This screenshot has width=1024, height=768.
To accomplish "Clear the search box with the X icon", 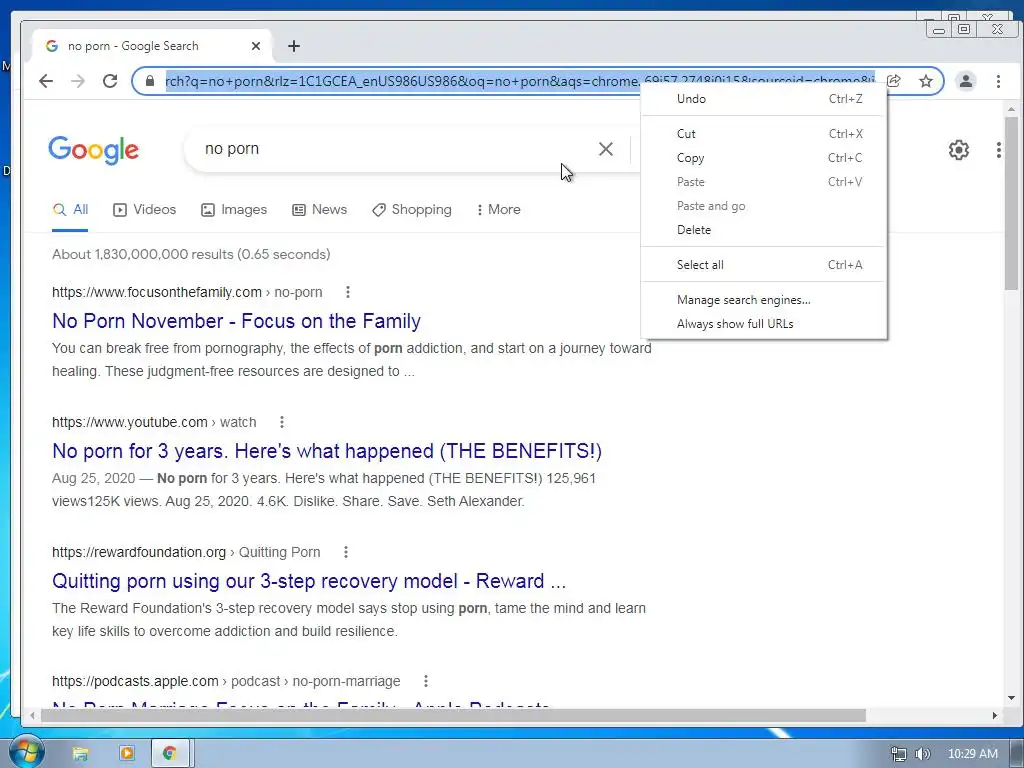I will [605, 149].
